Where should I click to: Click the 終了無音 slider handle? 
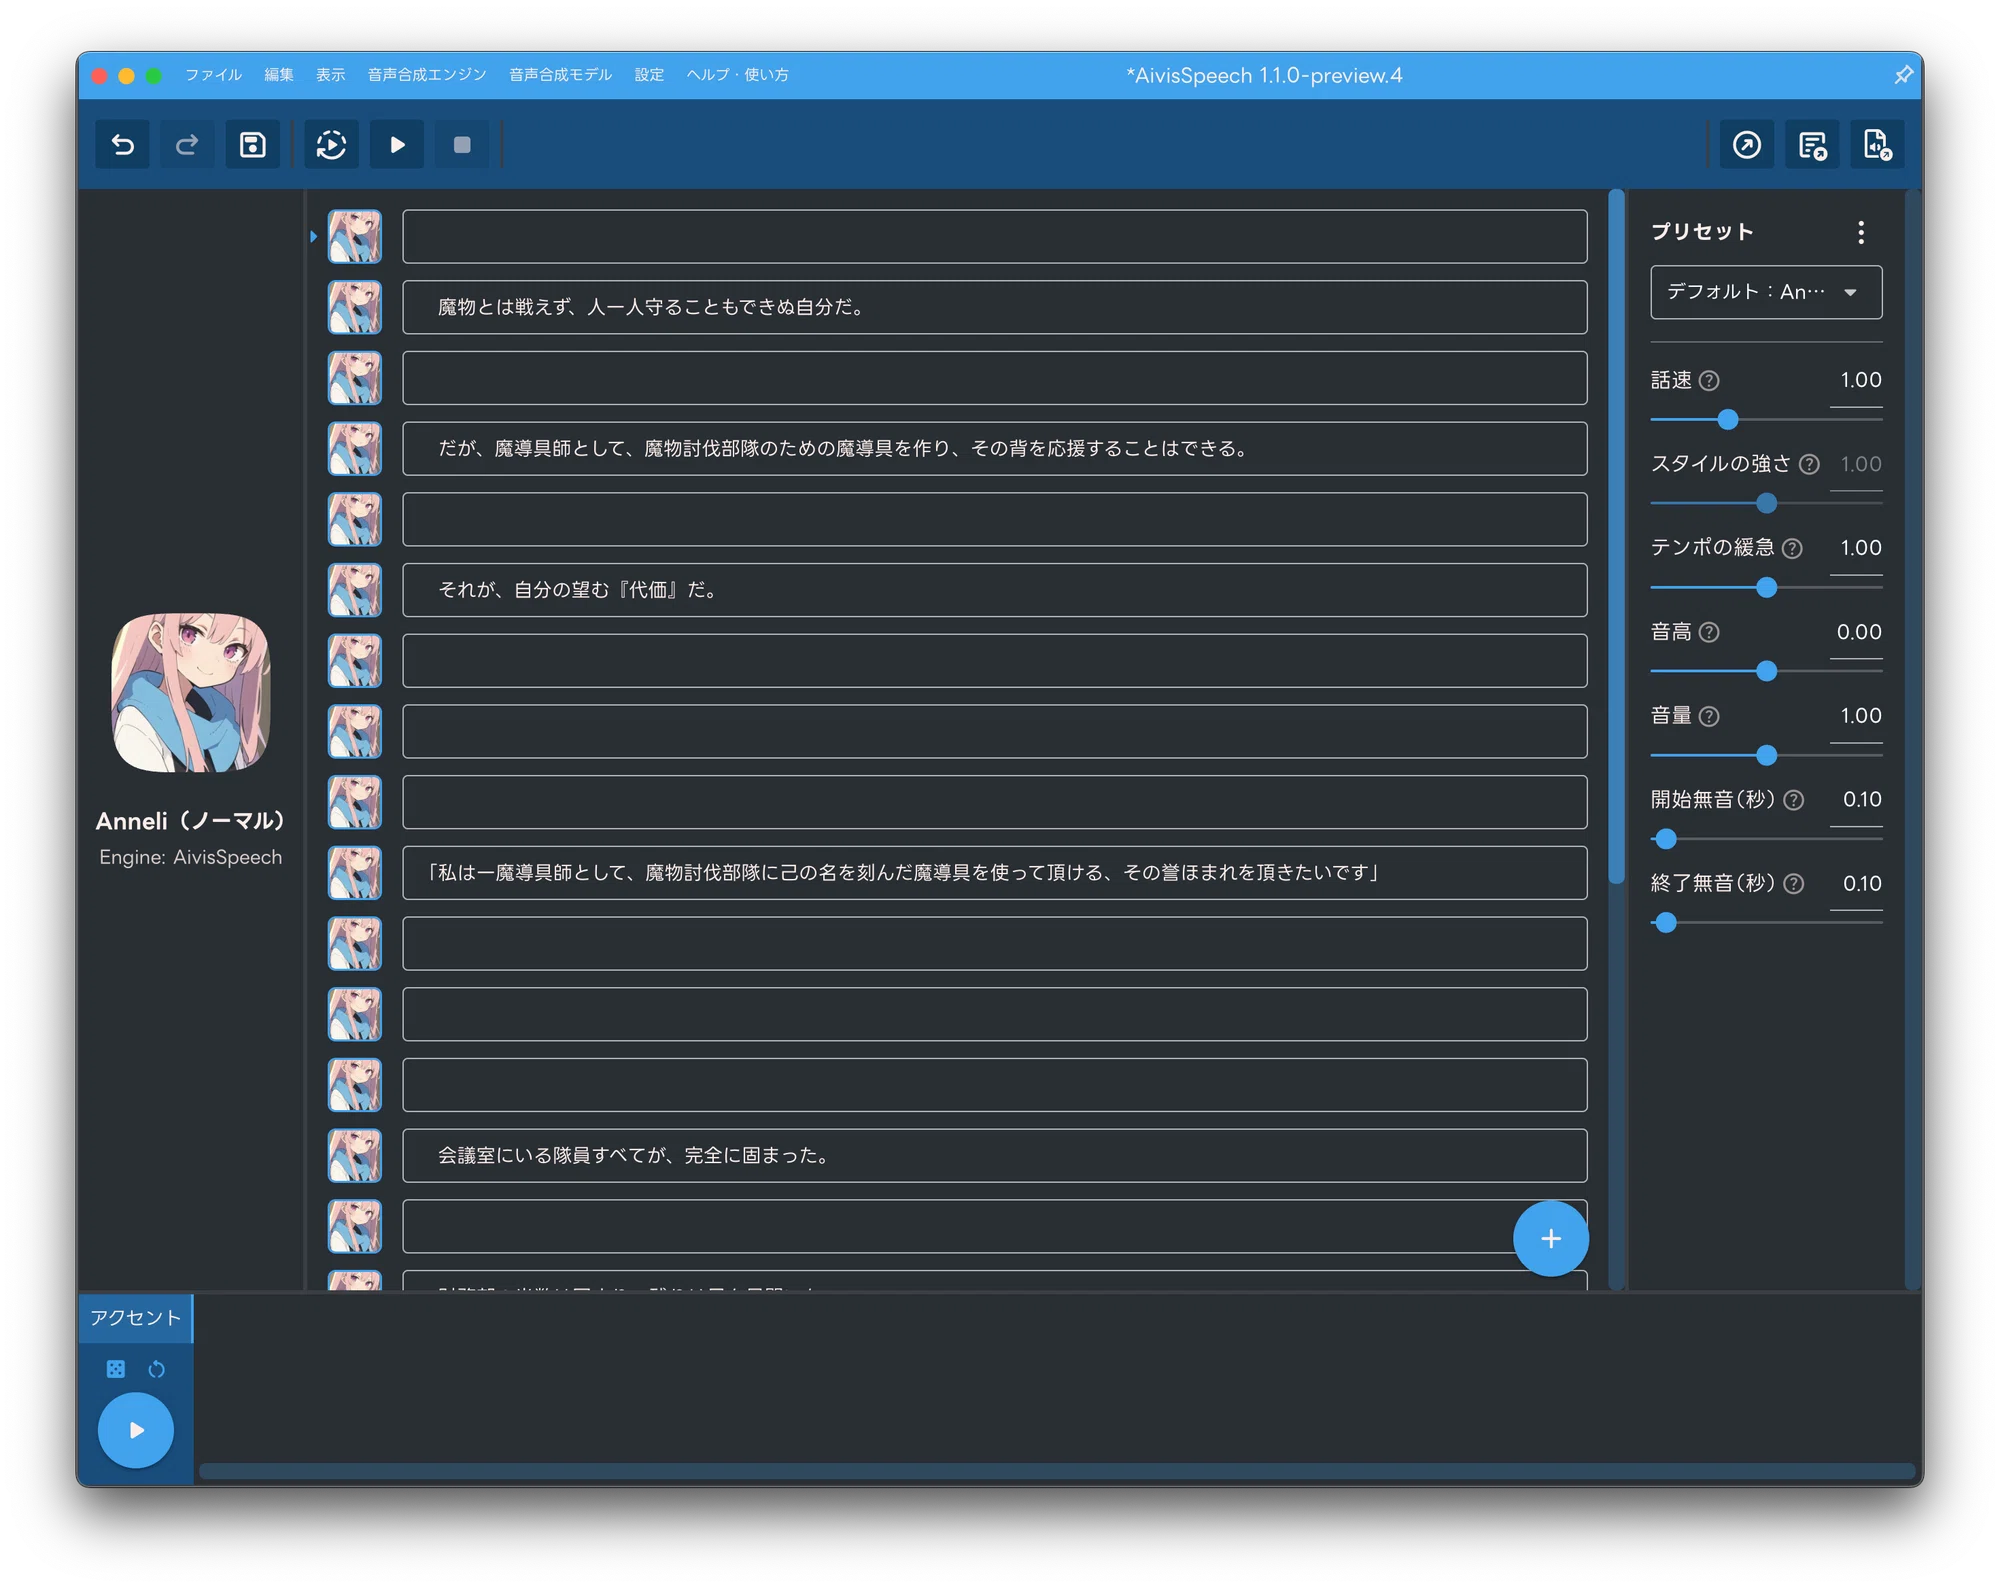1666,923
